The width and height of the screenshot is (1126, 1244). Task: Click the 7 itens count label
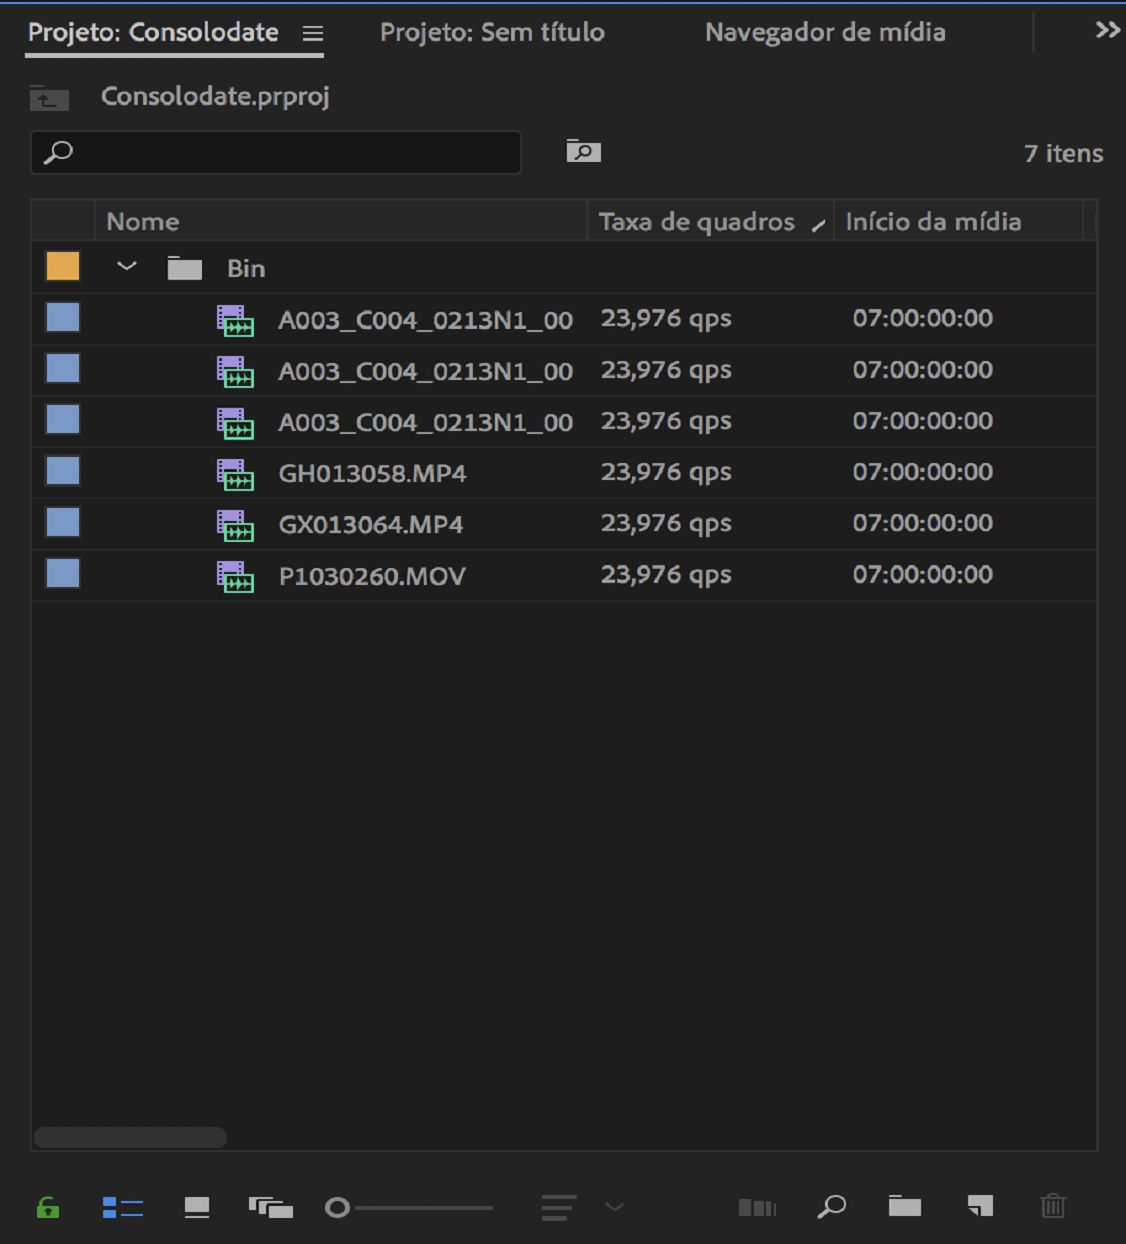pos(1063,153)
